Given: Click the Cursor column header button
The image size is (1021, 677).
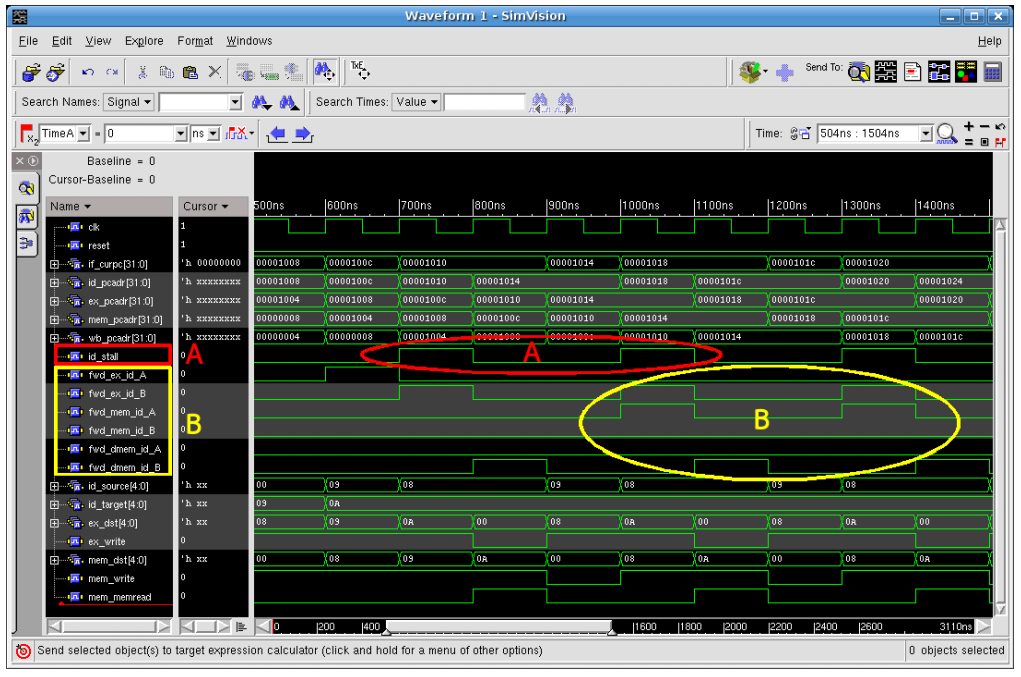Looking at the screenshot, I should click(205, 206).
